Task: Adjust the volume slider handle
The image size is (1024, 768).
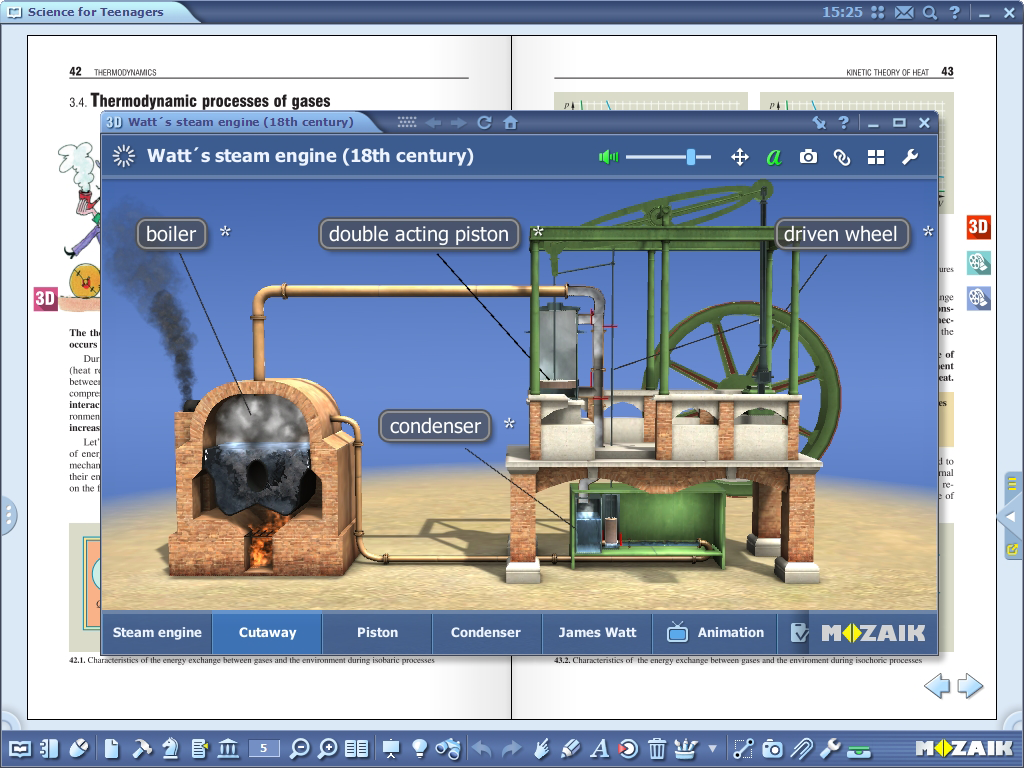Action: pos(690,157)
